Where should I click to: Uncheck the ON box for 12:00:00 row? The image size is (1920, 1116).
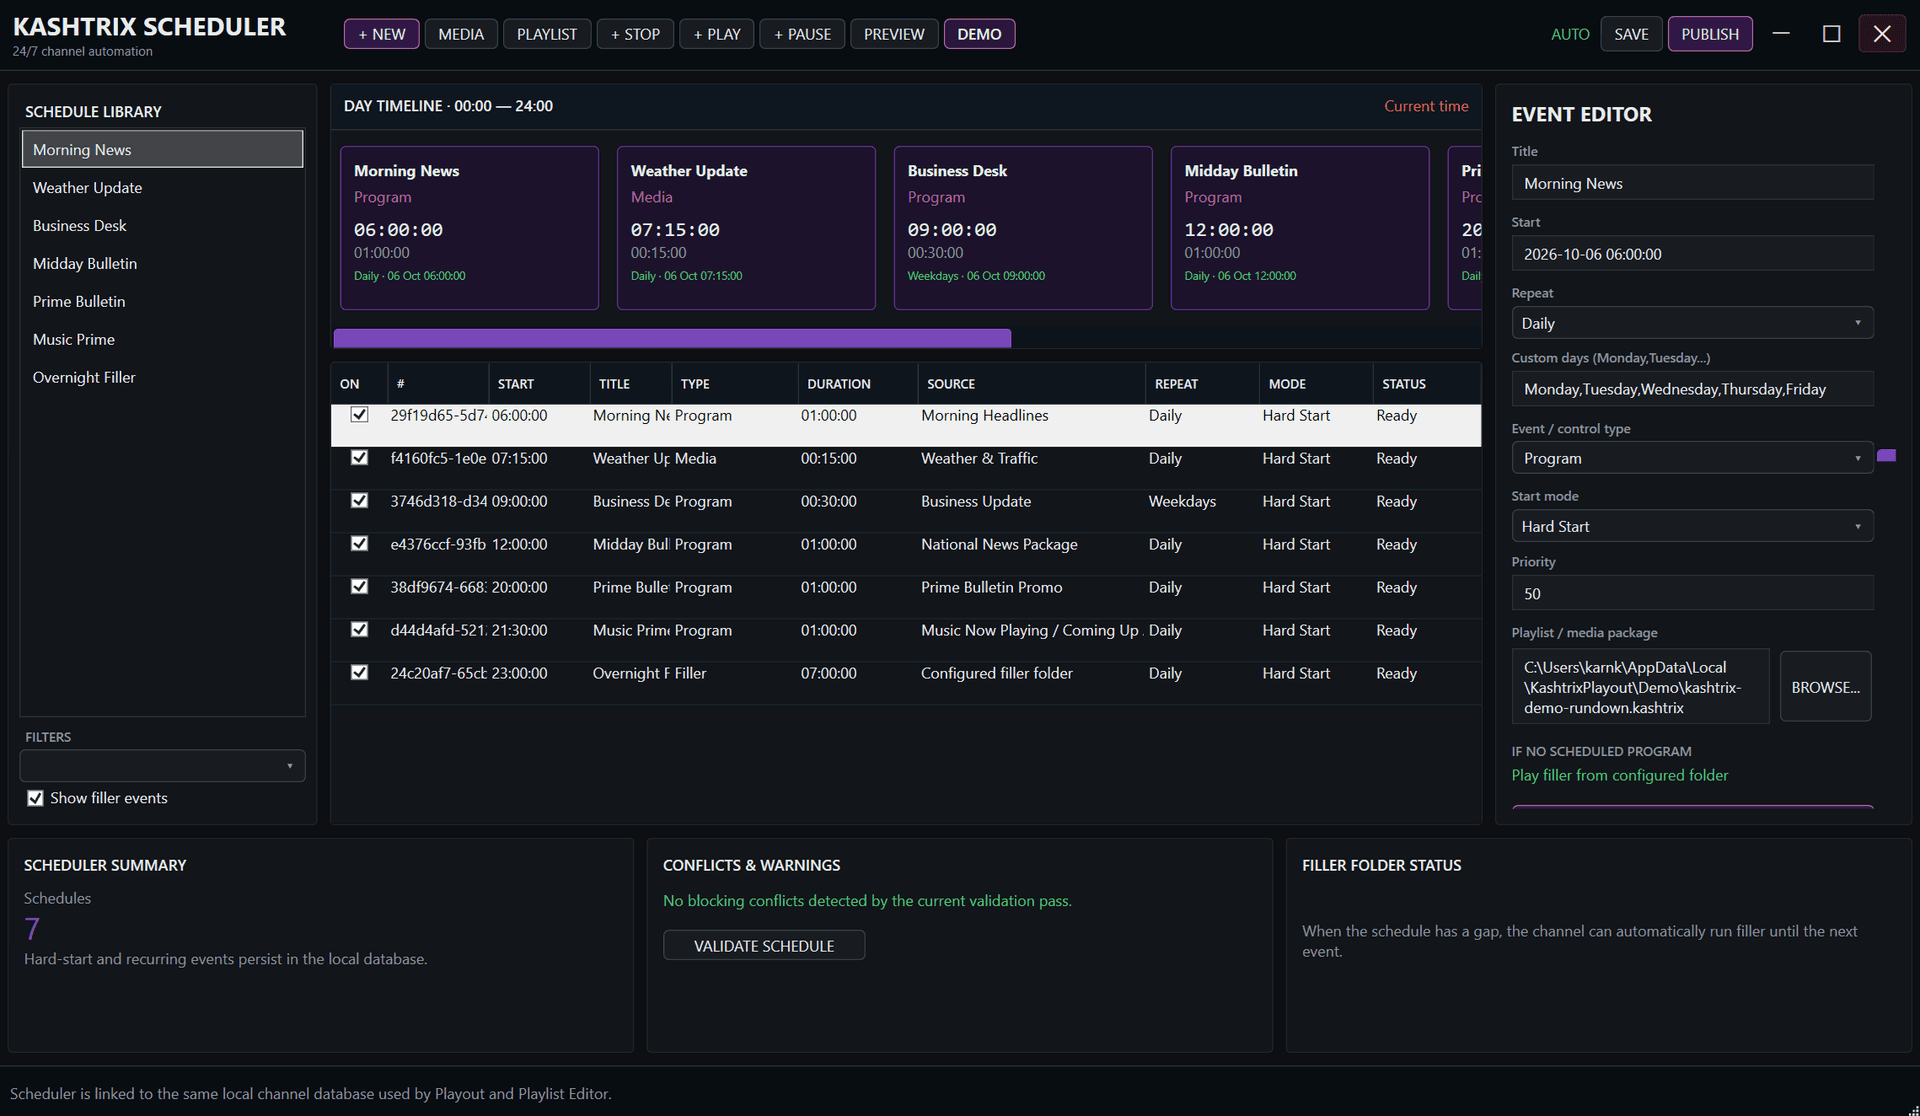[x=359, y=544]
